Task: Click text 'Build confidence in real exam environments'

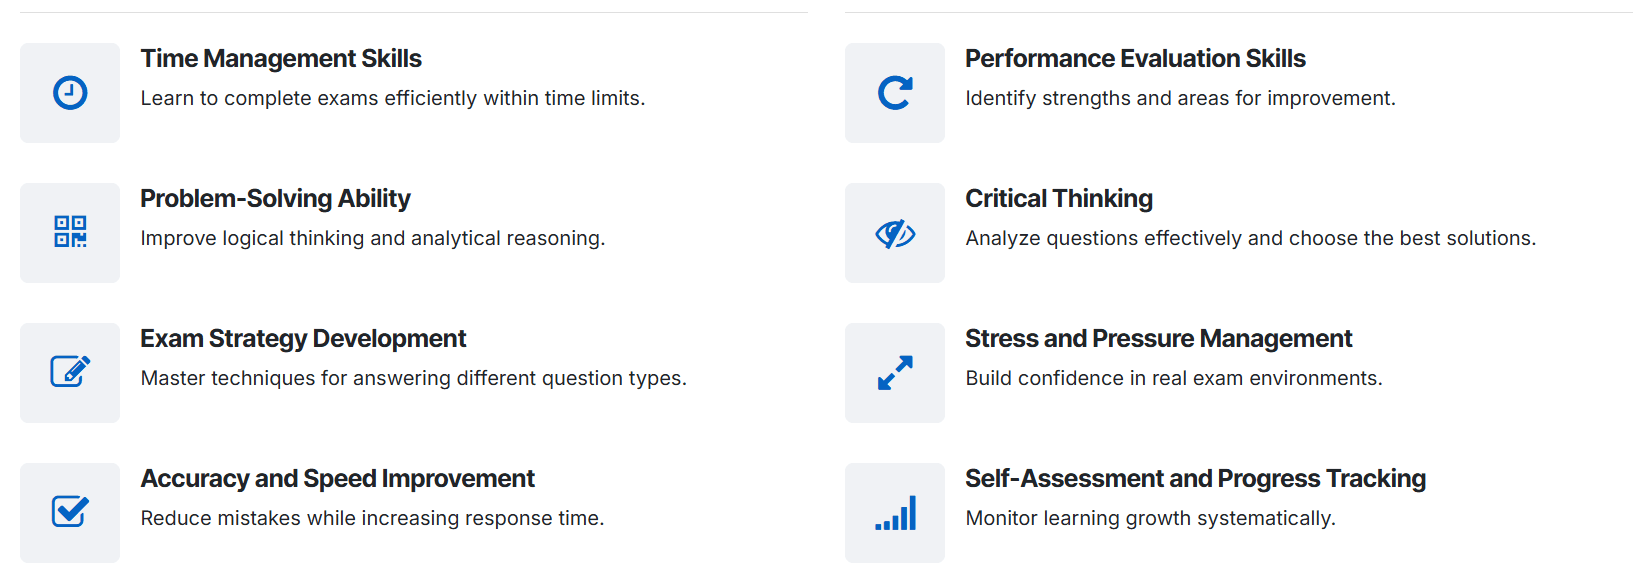Action: pos(1173,378)
